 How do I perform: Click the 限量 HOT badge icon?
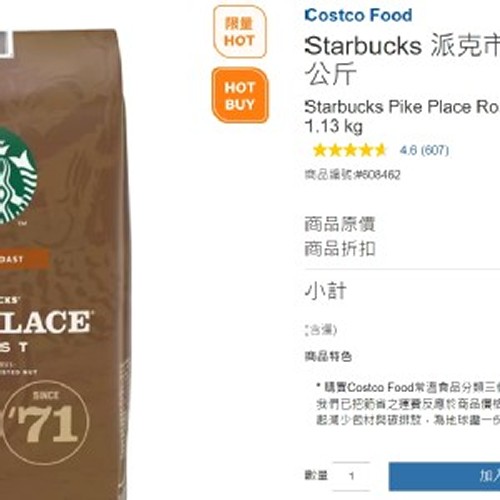pos(239,32)
